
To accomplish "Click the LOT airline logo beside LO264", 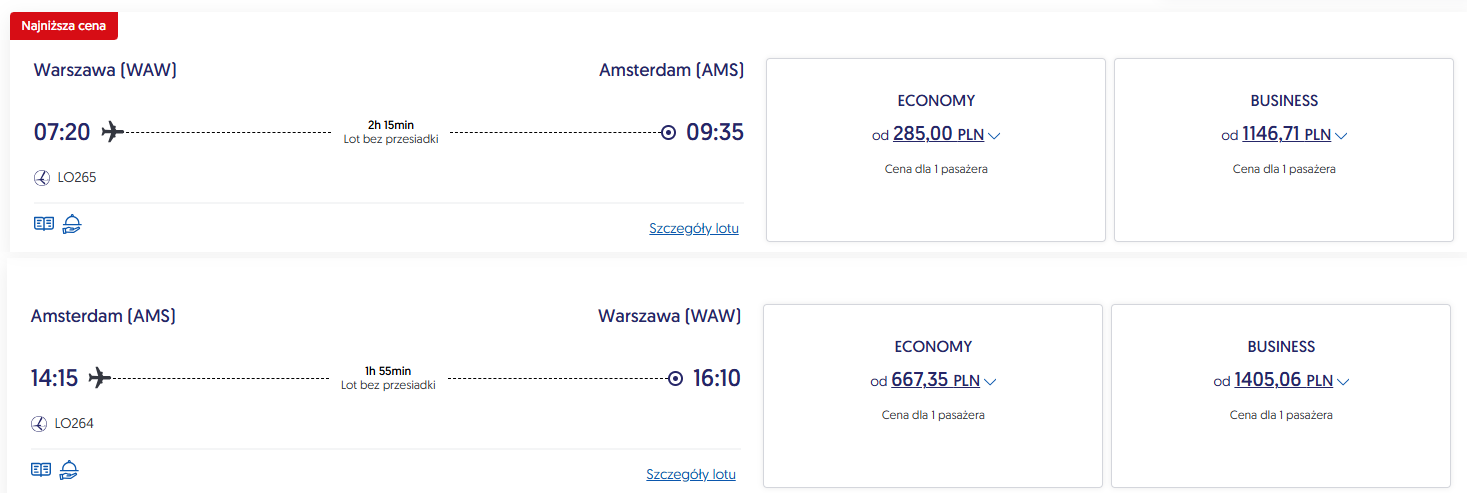I will tap(39, 423).
